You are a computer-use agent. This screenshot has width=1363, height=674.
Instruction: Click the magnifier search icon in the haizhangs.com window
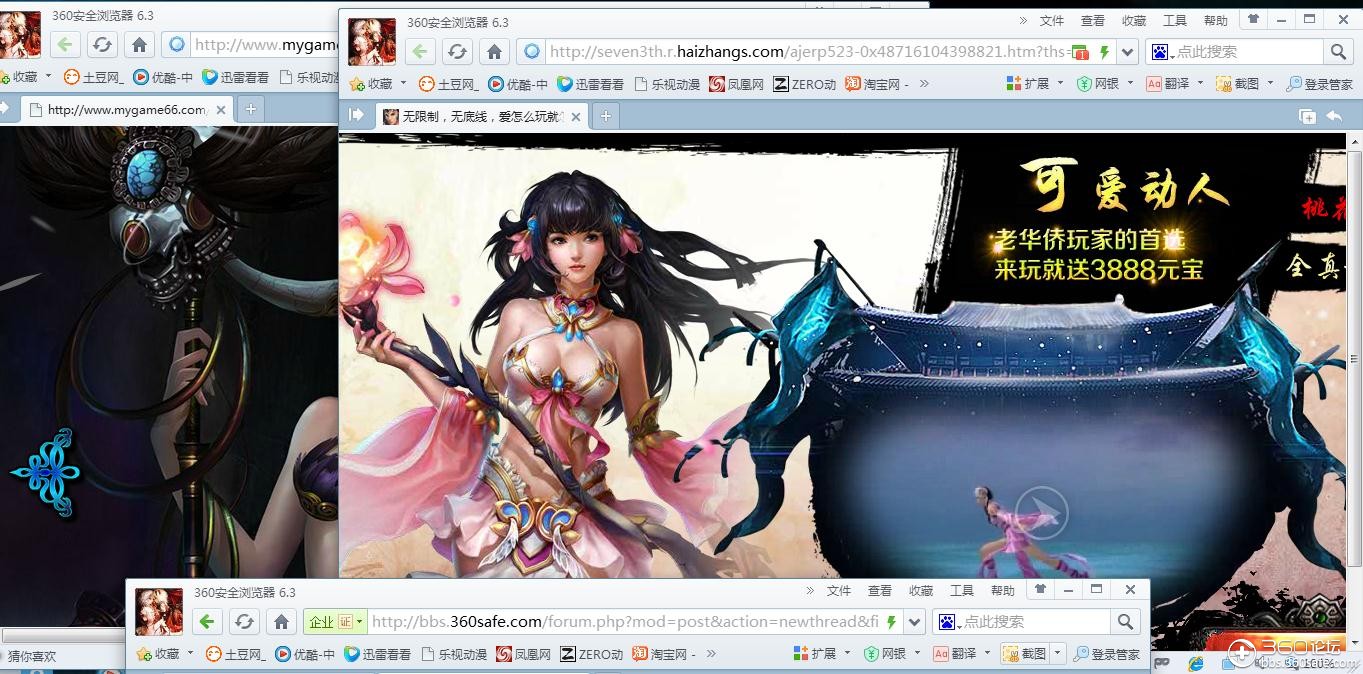coord(1337,52)
